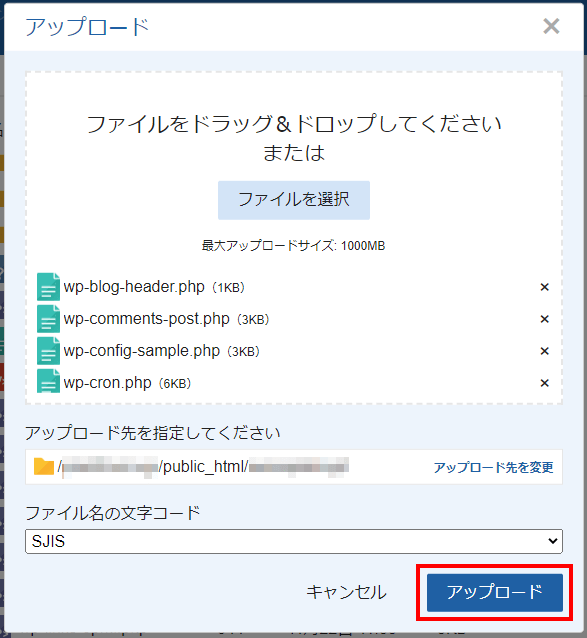Remove wp-cron.php from the upload list

[544, 383]
